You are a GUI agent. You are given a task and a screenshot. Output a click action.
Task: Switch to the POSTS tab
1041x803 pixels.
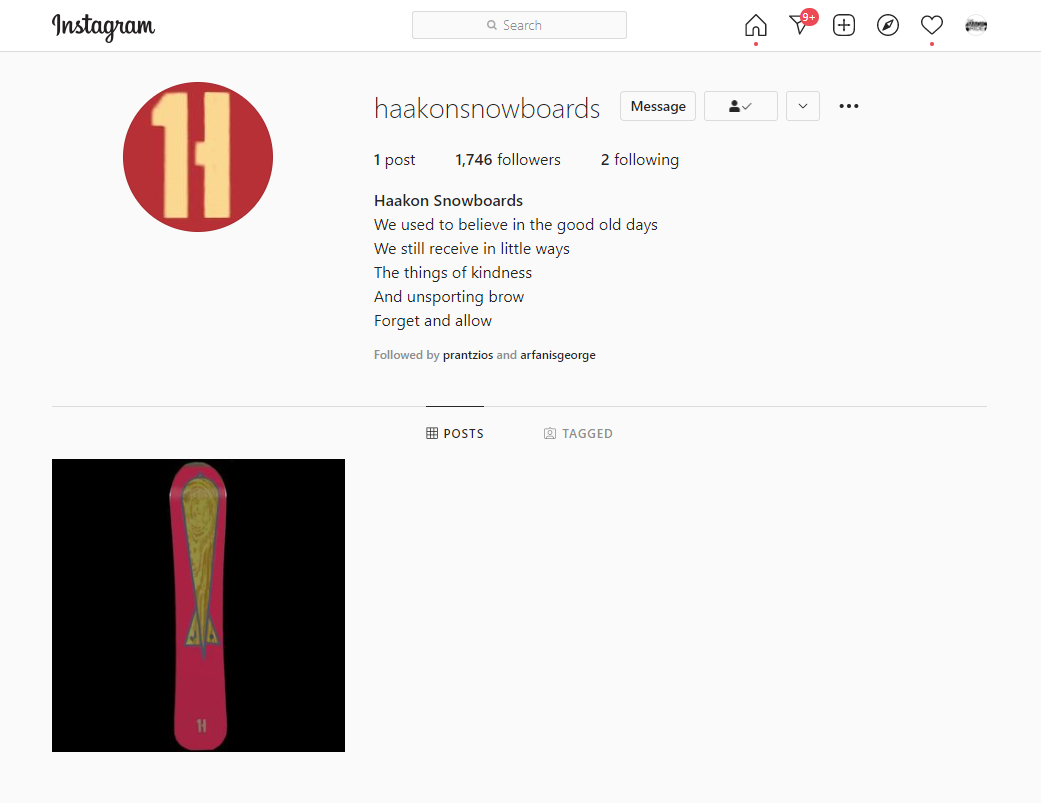[455, 433]
